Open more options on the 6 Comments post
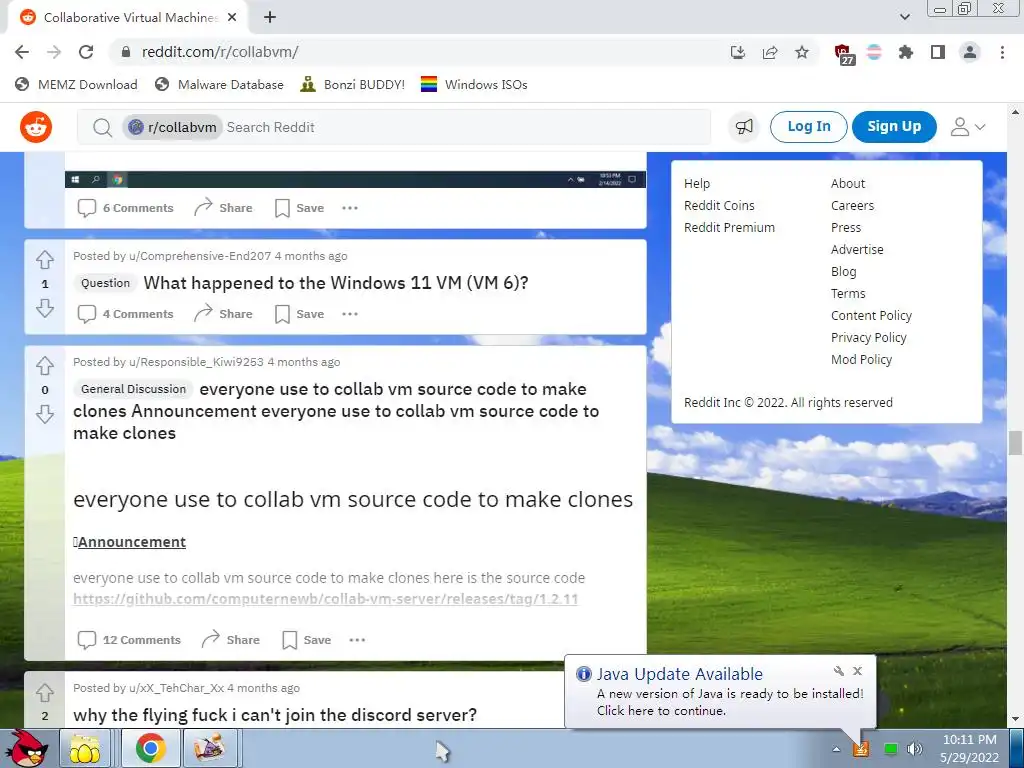 tap(350, 208)
